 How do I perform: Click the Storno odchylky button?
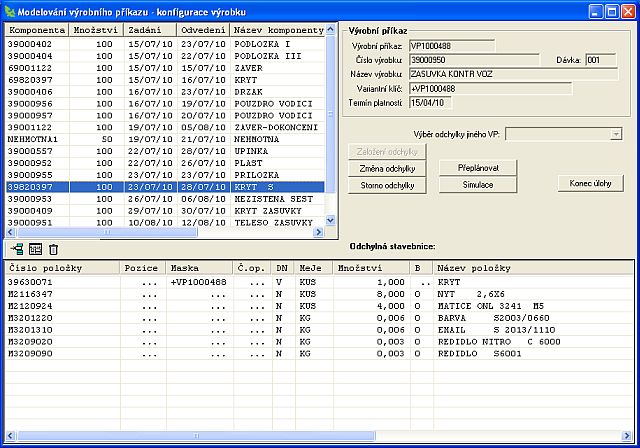[x=387, y=185]
